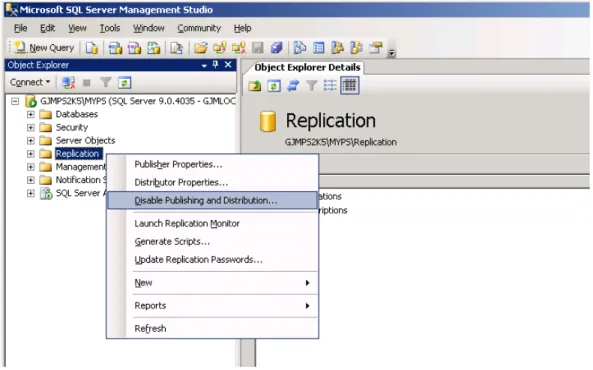Select the Databases tree item

pos(77,114)
